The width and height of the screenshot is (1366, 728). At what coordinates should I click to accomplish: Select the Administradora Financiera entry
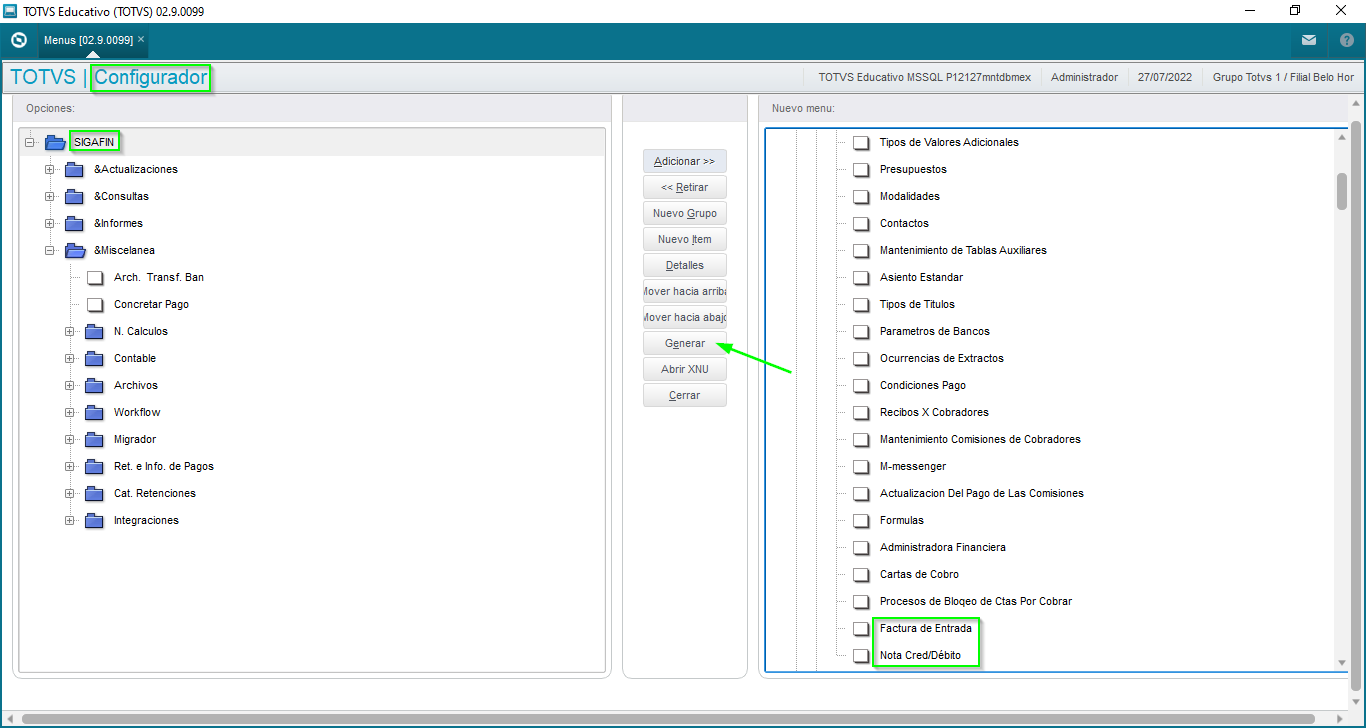943,547
